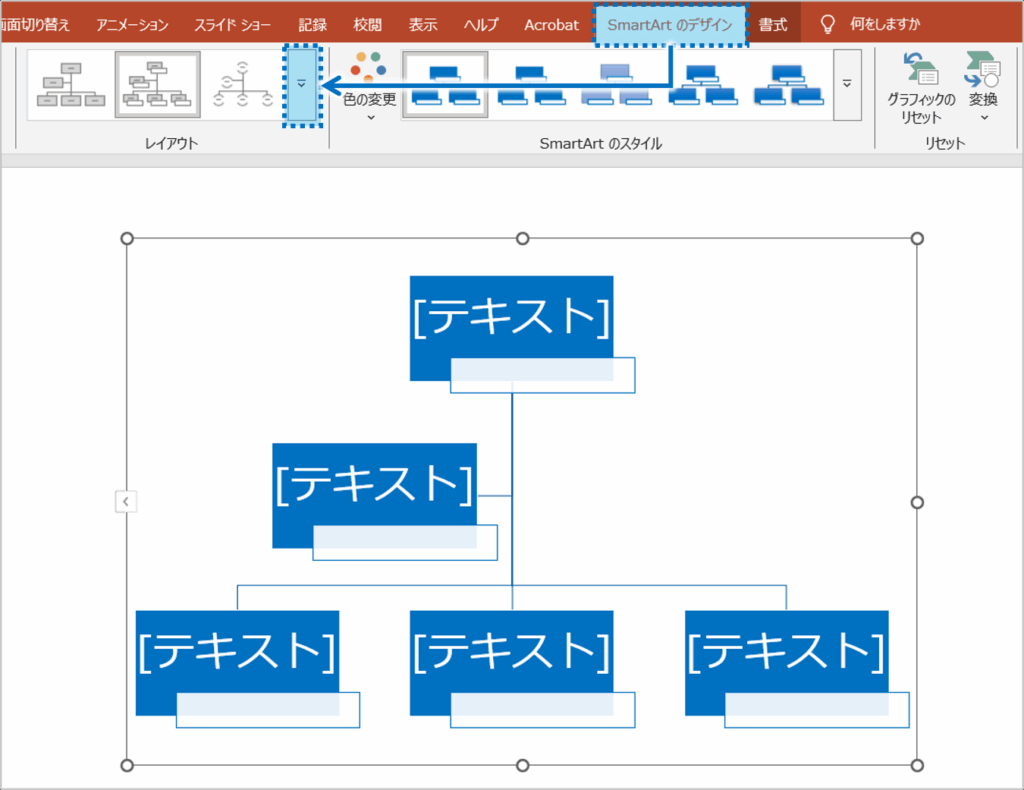Click the 何をしますか lightbulb icon

[828, 23]
